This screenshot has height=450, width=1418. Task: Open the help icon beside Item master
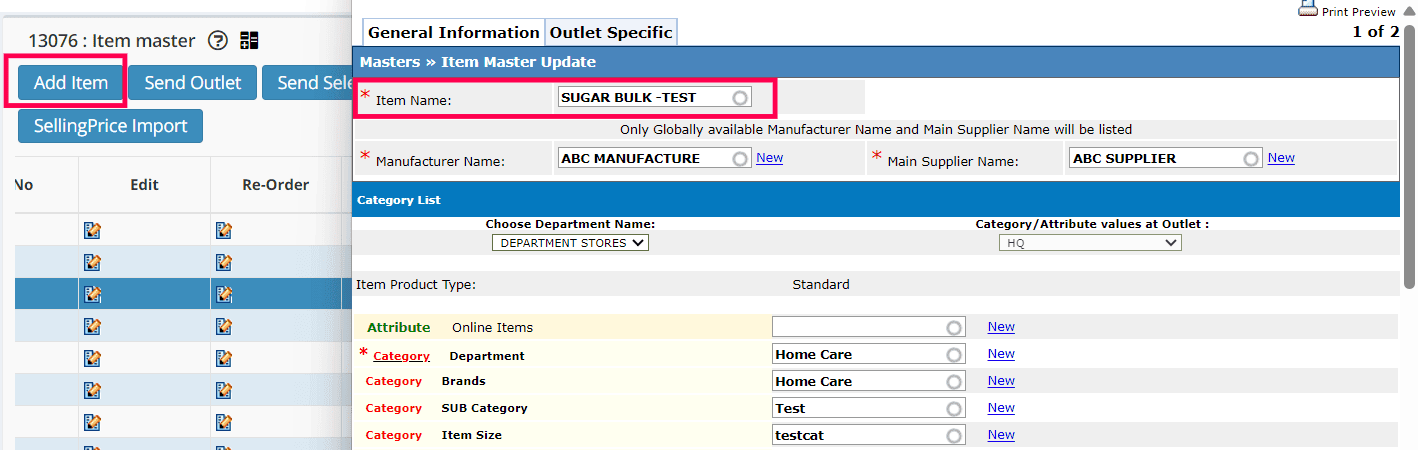pyautogui.click(x=218, y=41)
